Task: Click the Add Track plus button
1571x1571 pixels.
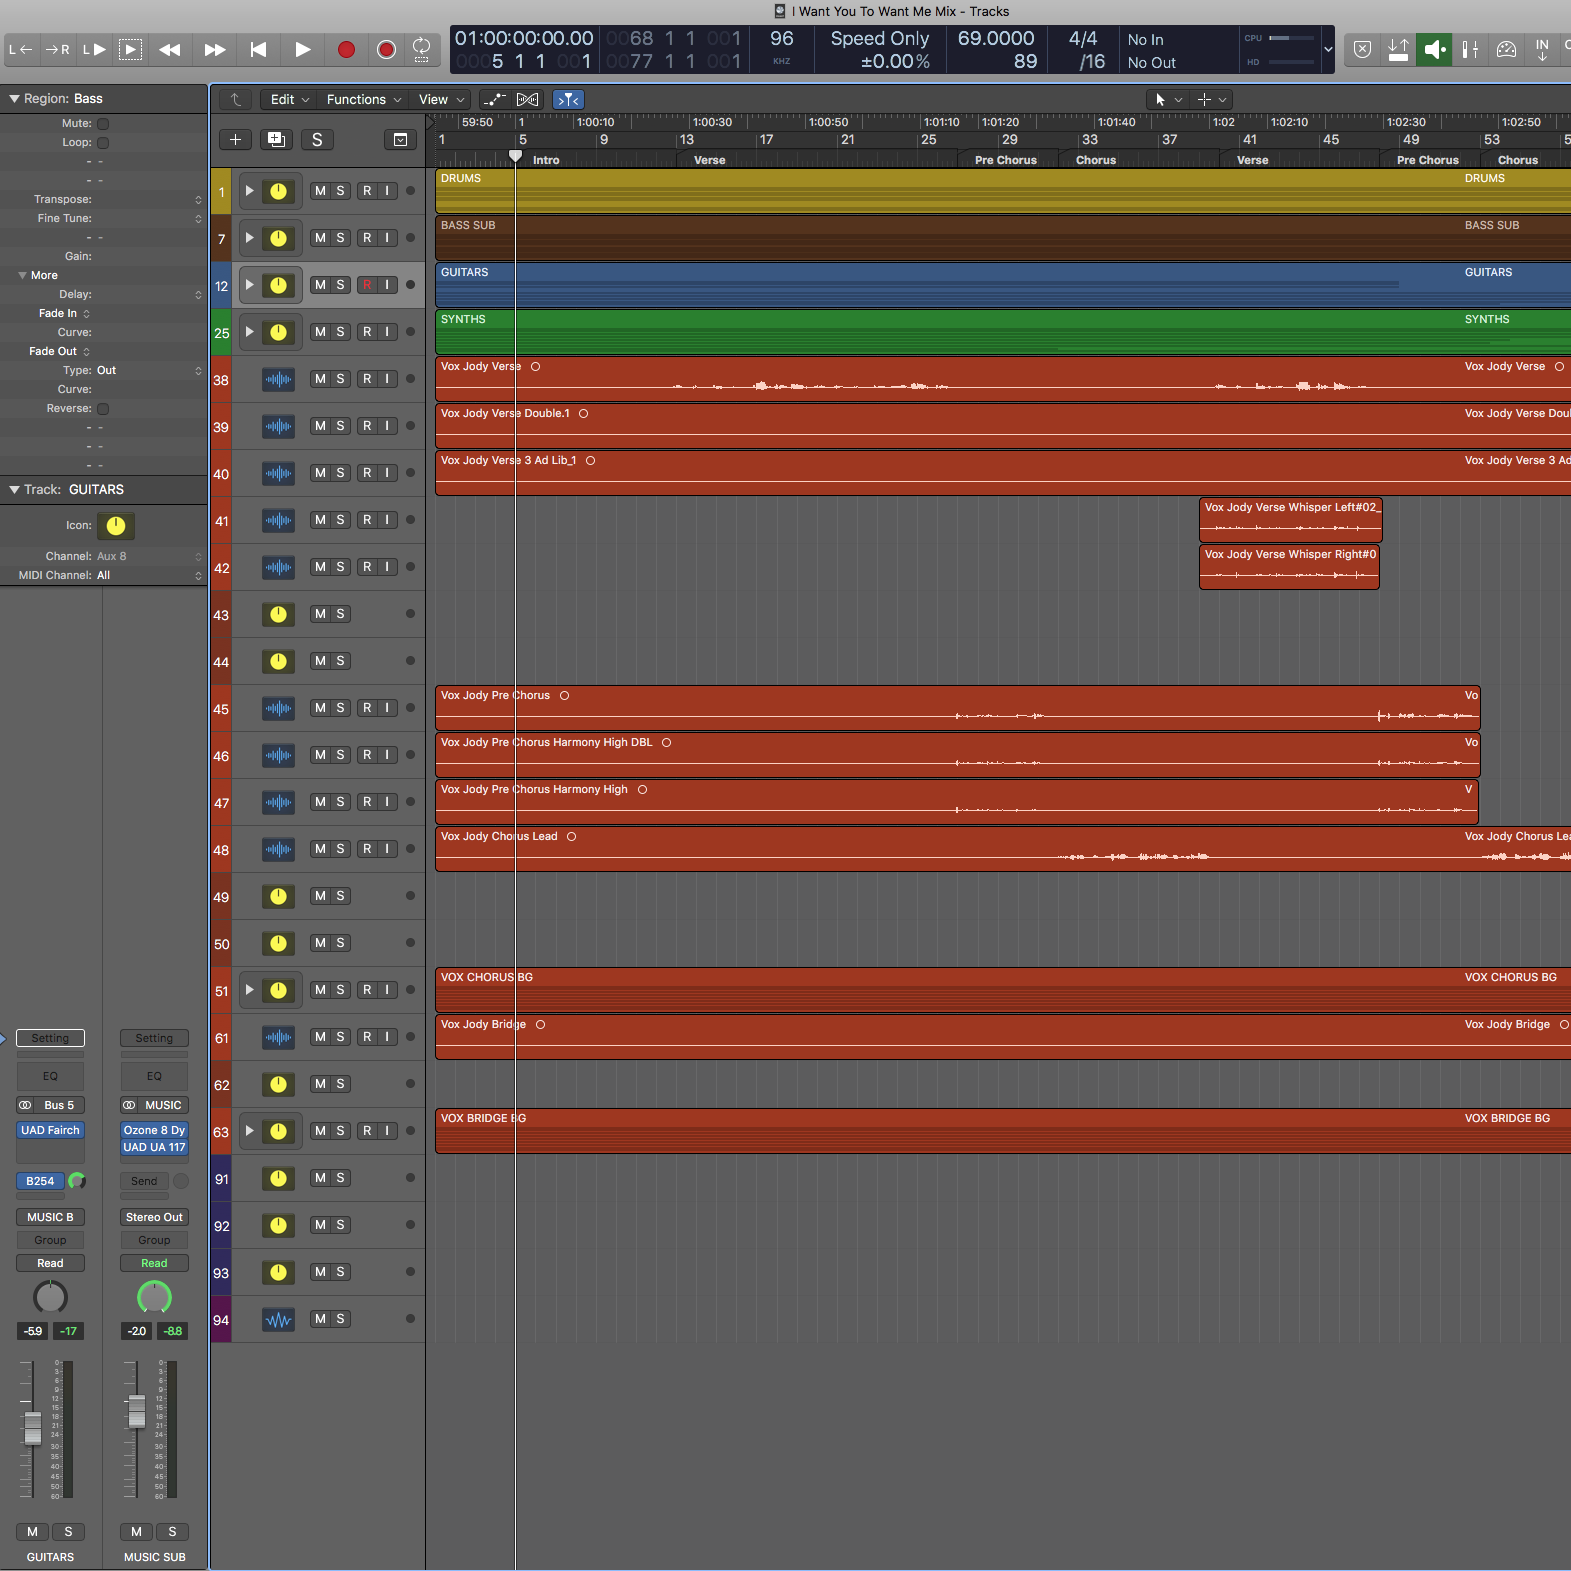Action: point(235,140)
